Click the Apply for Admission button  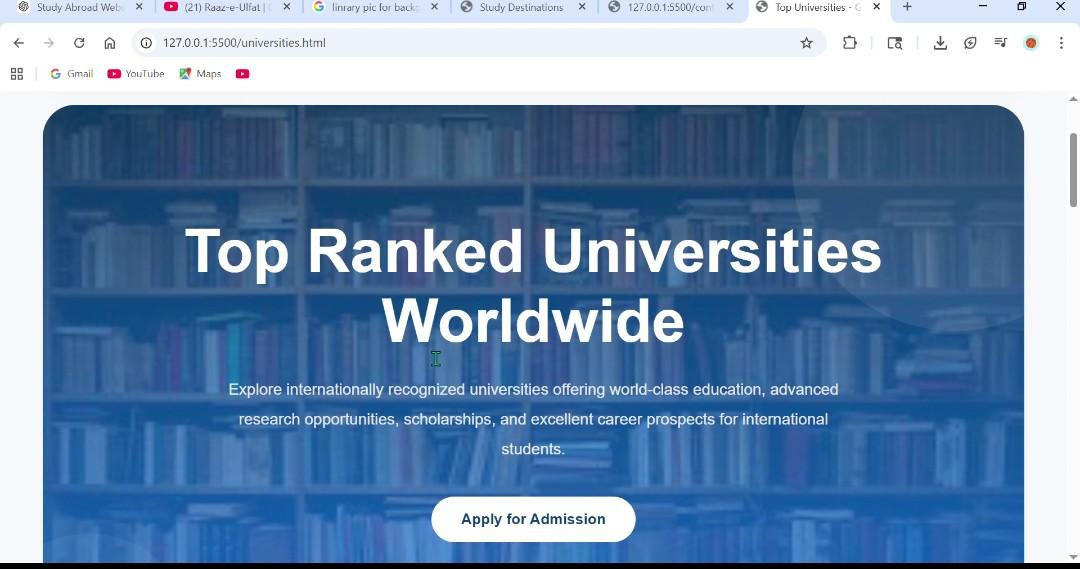click(x=533, y=519)
